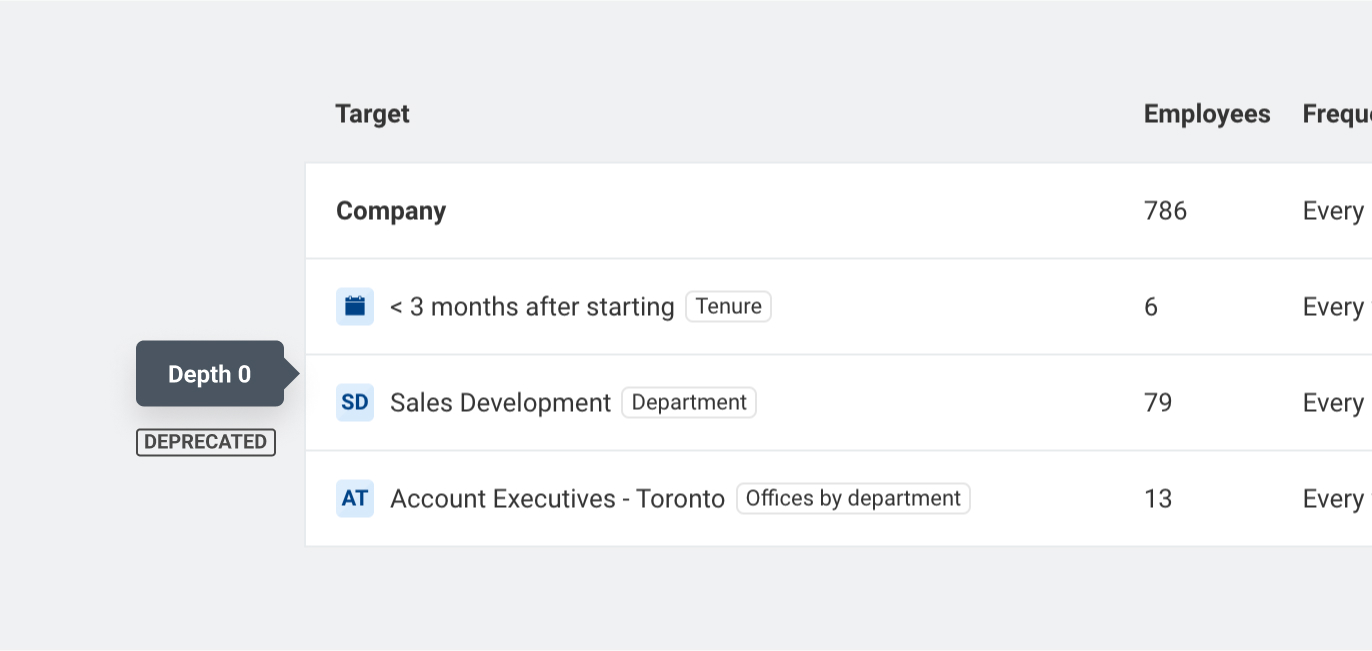
Task: Select the Company row name
Action: click(x=391, y=211)
